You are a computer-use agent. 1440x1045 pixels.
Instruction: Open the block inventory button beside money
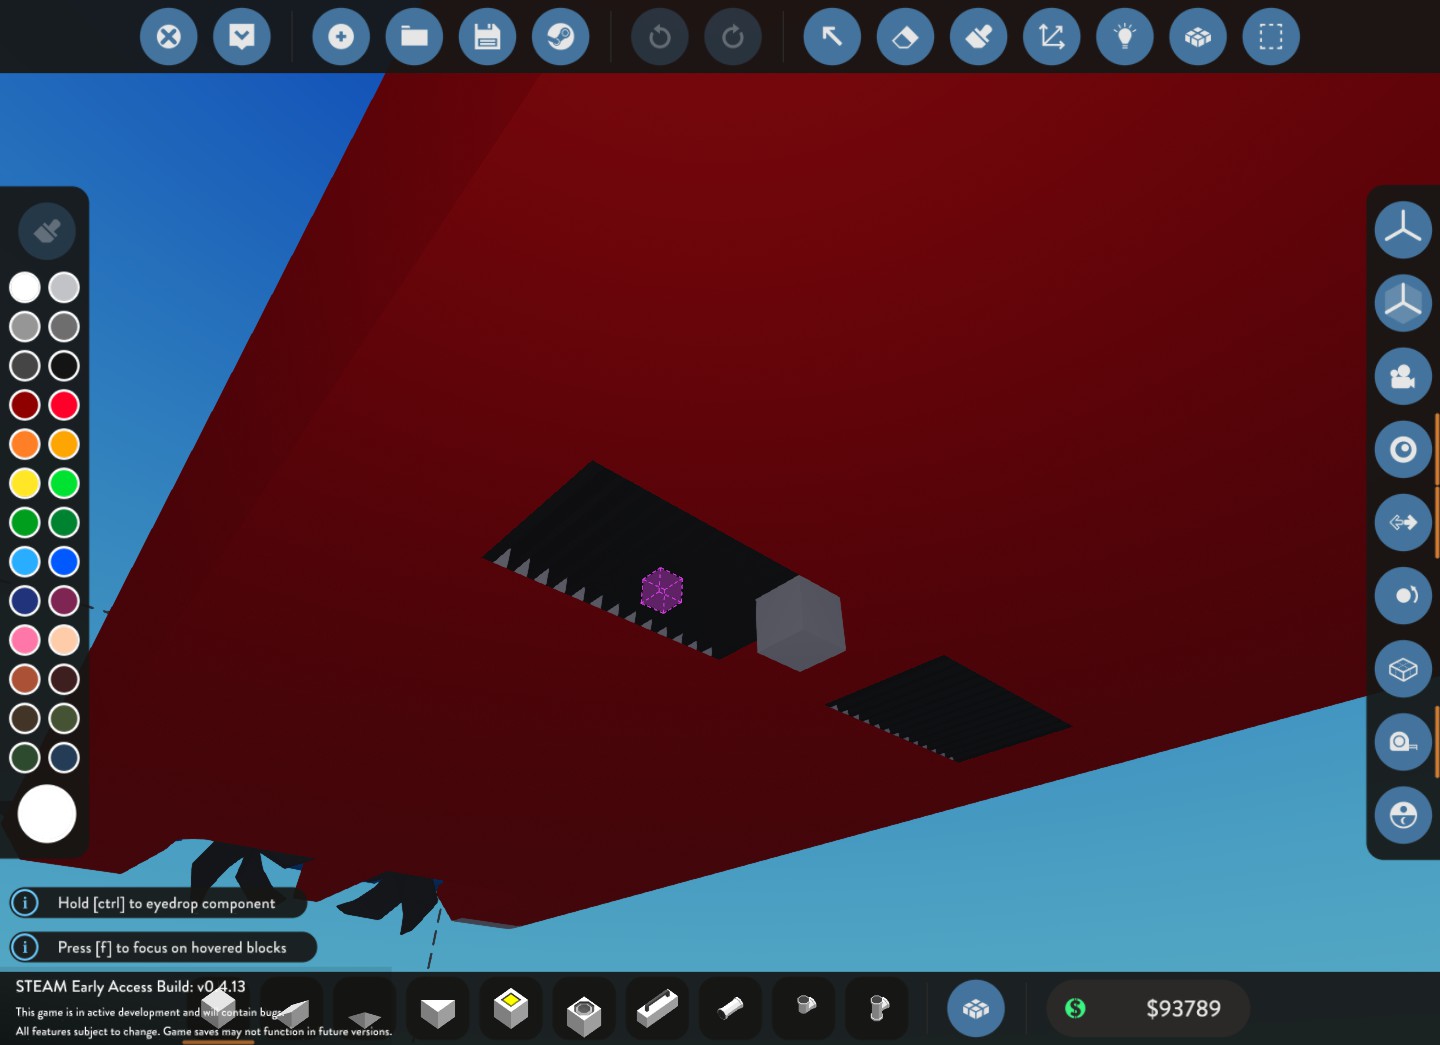975,1009
